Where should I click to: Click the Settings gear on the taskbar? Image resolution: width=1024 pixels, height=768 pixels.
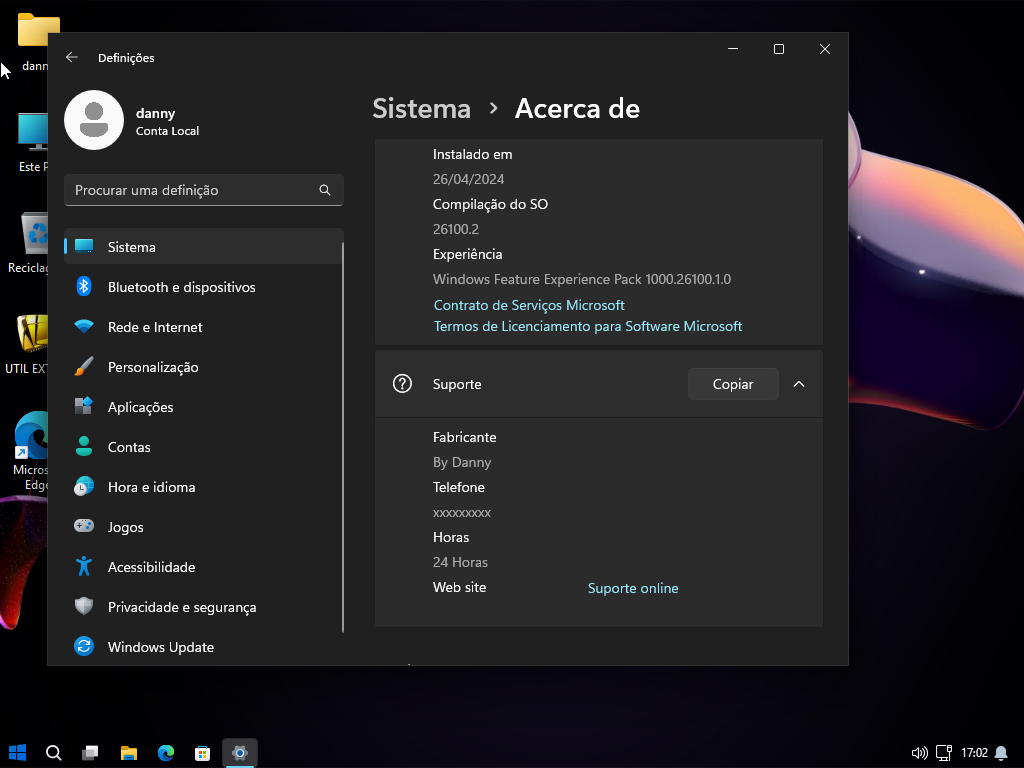click(x=240, y=753)
